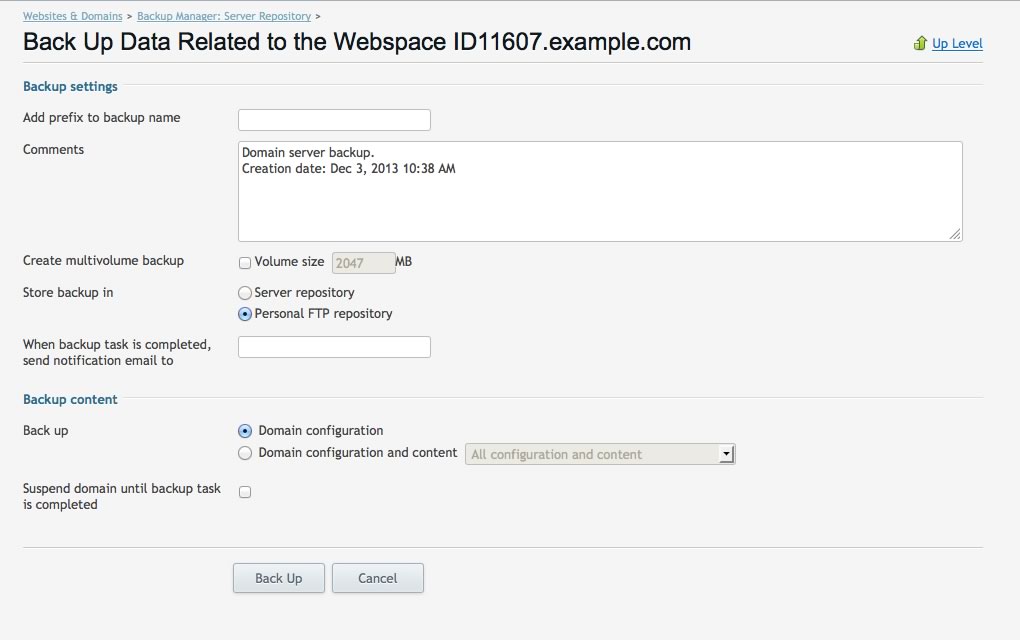Check Suspend domain until backup completes

pos(245,492)
